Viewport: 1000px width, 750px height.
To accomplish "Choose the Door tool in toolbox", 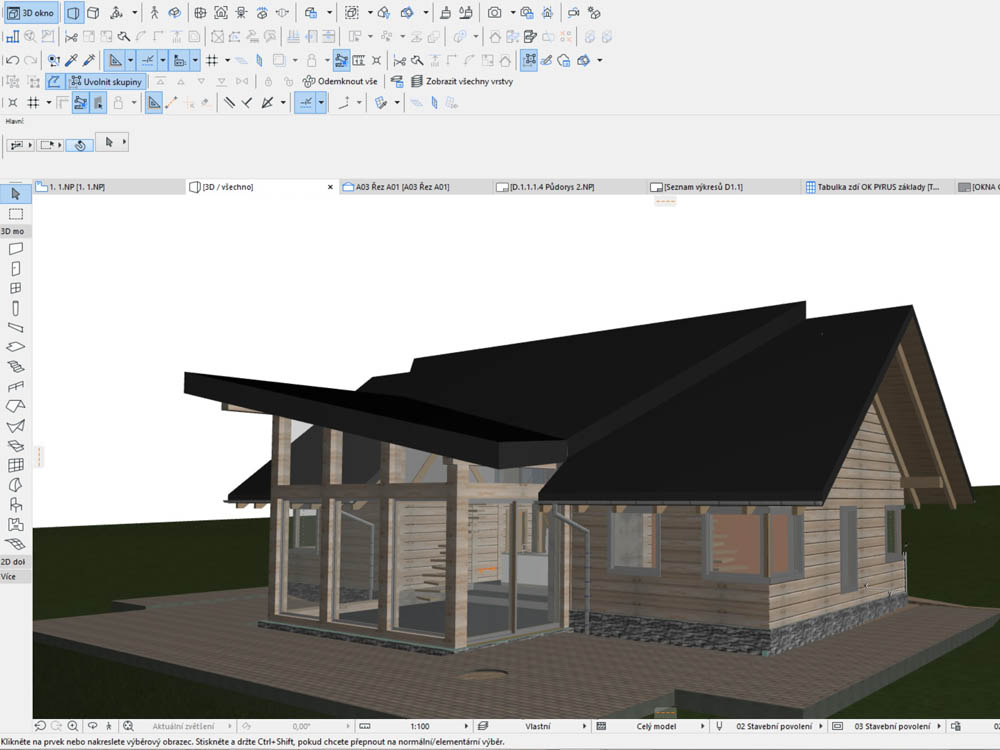I will (x=15, y=268).
